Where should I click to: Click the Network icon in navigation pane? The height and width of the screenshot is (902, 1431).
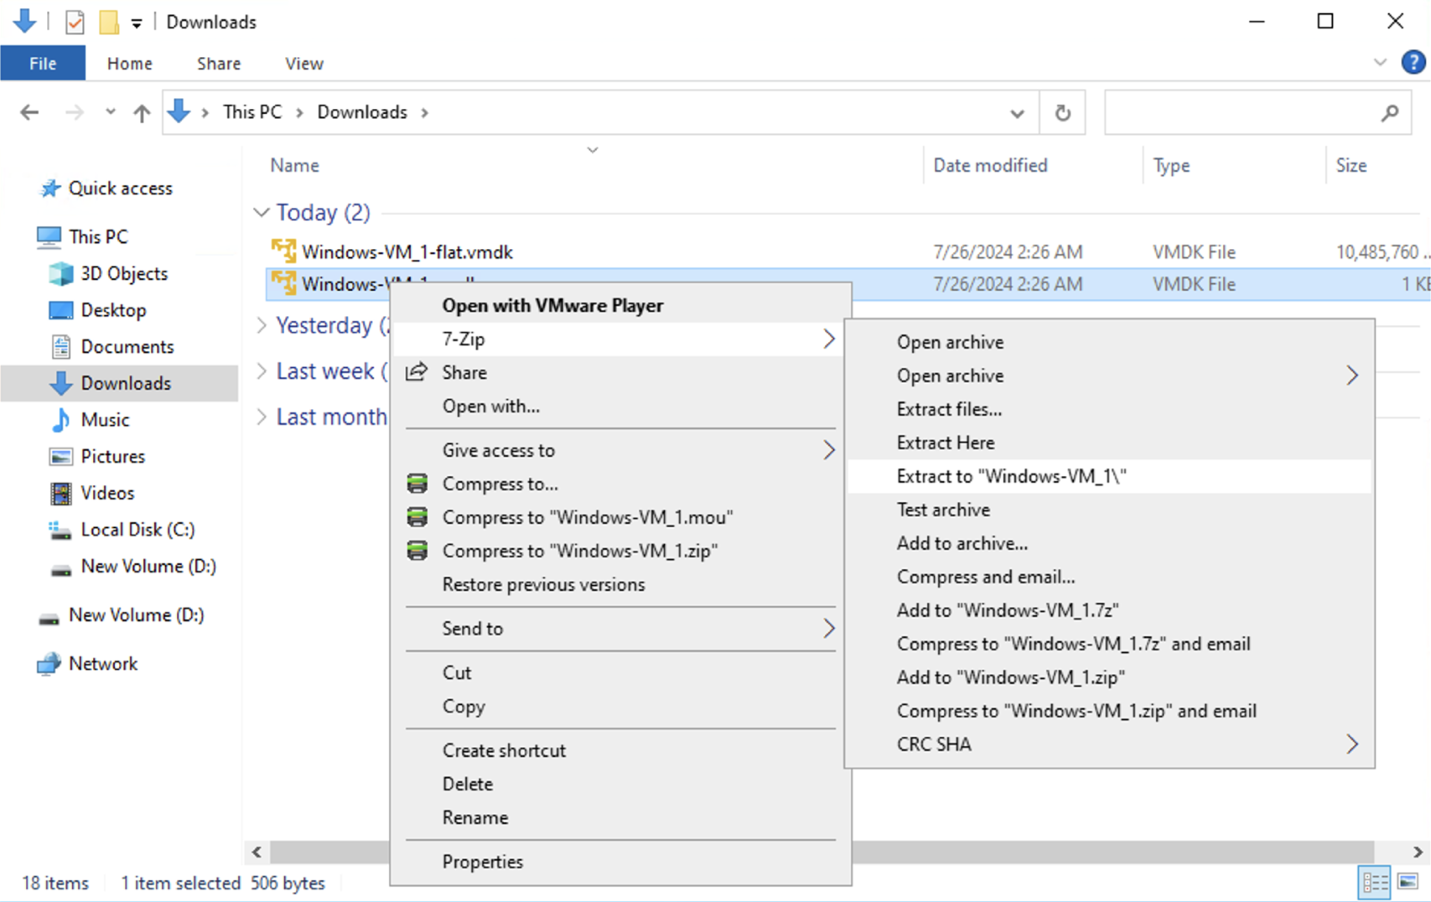pyautogui.click(x=48, y=664)
